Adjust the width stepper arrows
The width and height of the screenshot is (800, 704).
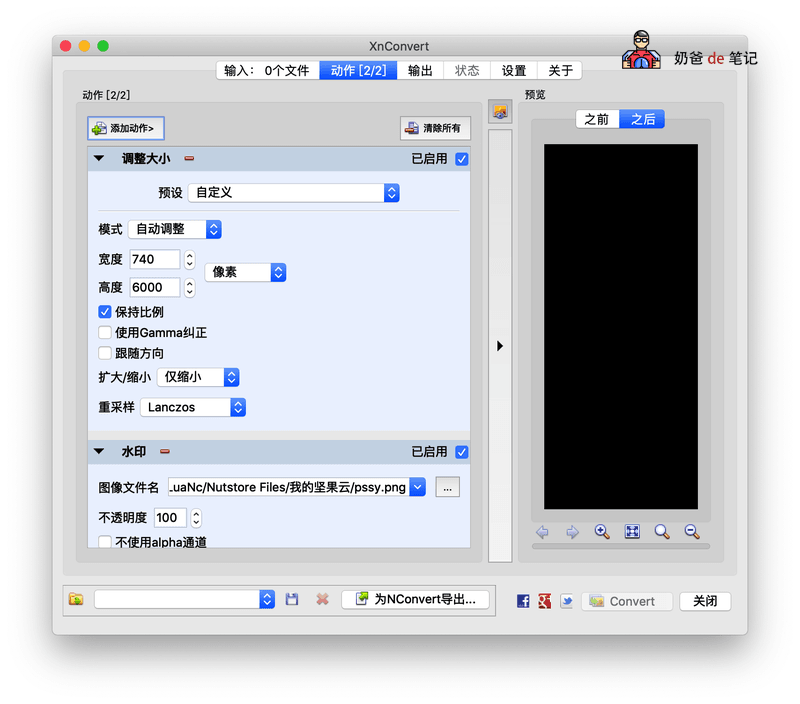point(190,260)
